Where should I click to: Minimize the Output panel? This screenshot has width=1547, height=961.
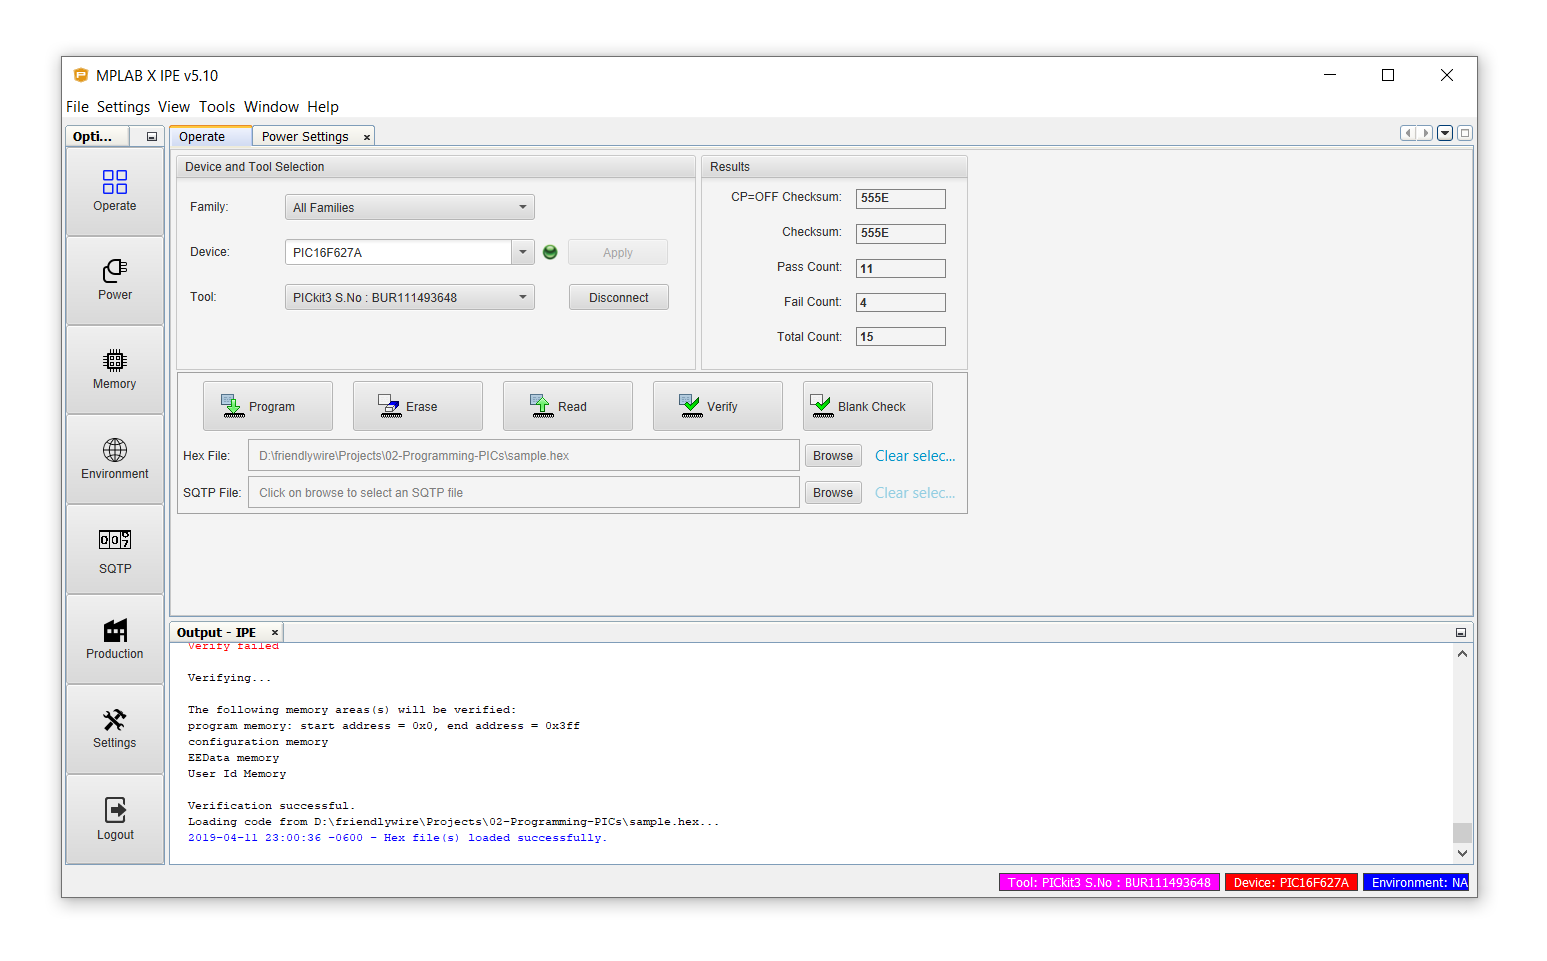tap(1460, 633)
